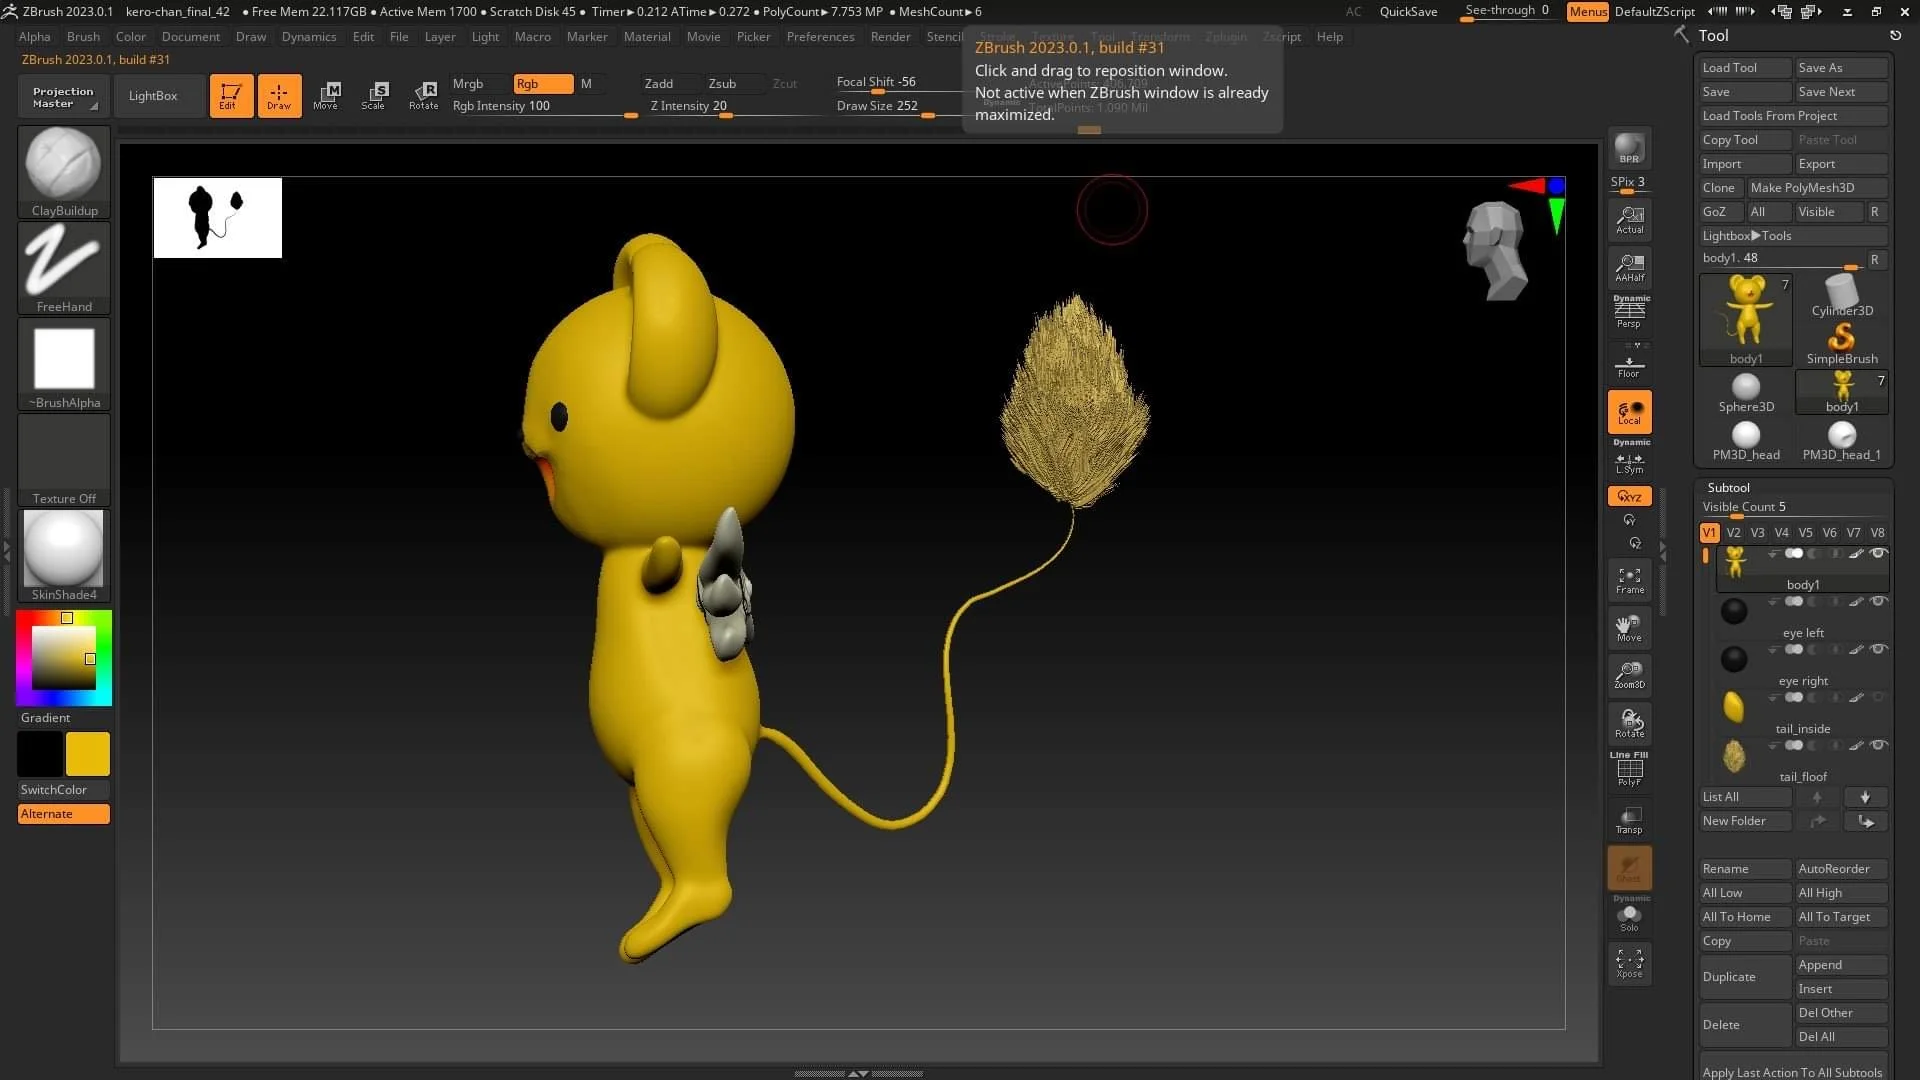Open the Zplugin menu

(1226, 37)
